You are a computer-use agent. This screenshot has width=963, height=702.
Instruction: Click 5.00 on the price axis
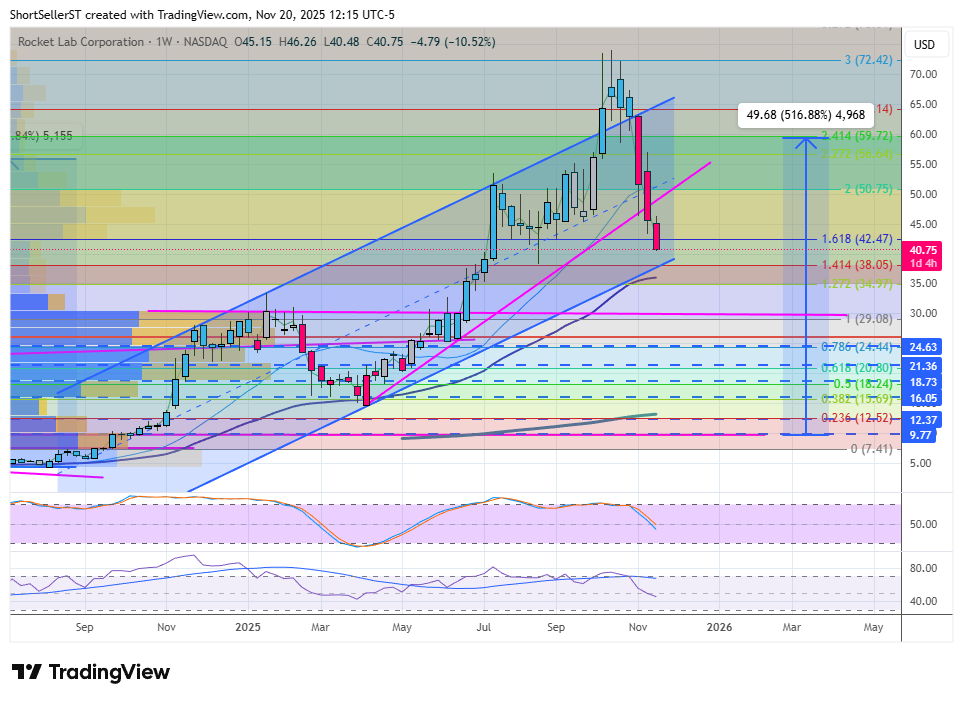[x=921, y=463]
